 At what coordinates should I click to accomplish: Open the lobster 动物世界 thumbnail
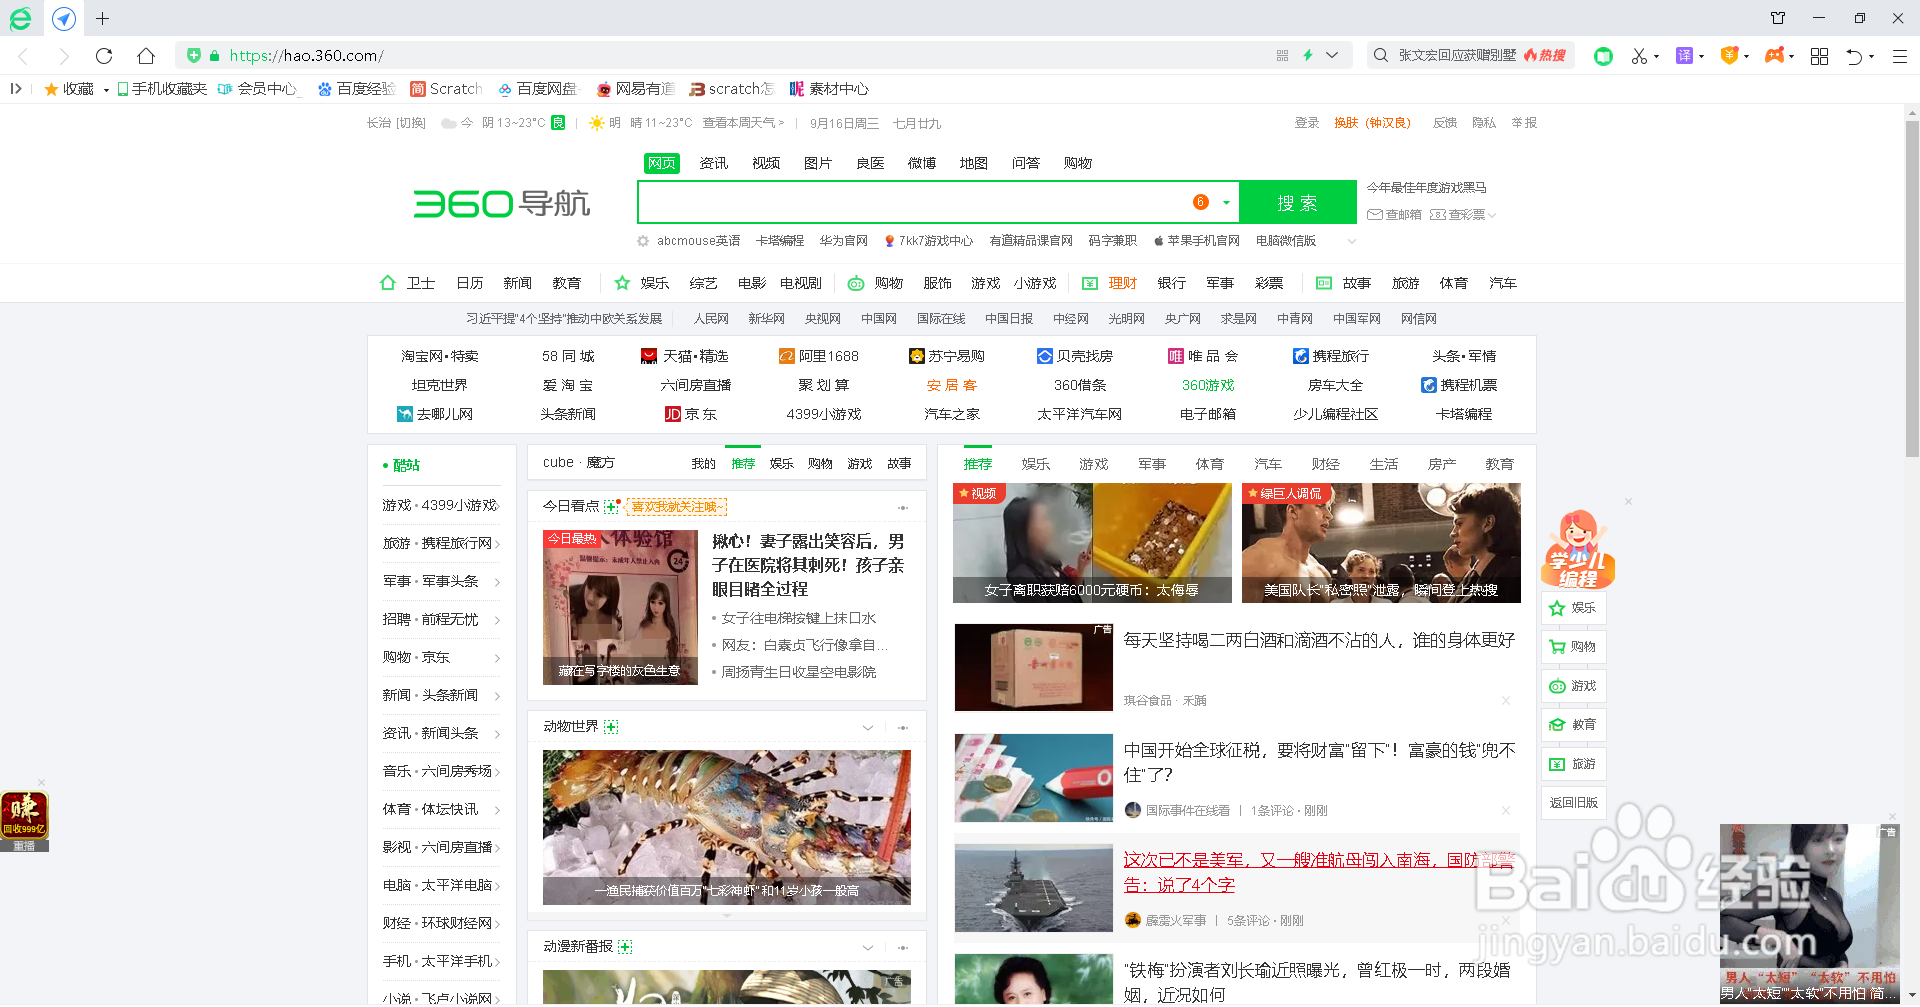[727, 828]
